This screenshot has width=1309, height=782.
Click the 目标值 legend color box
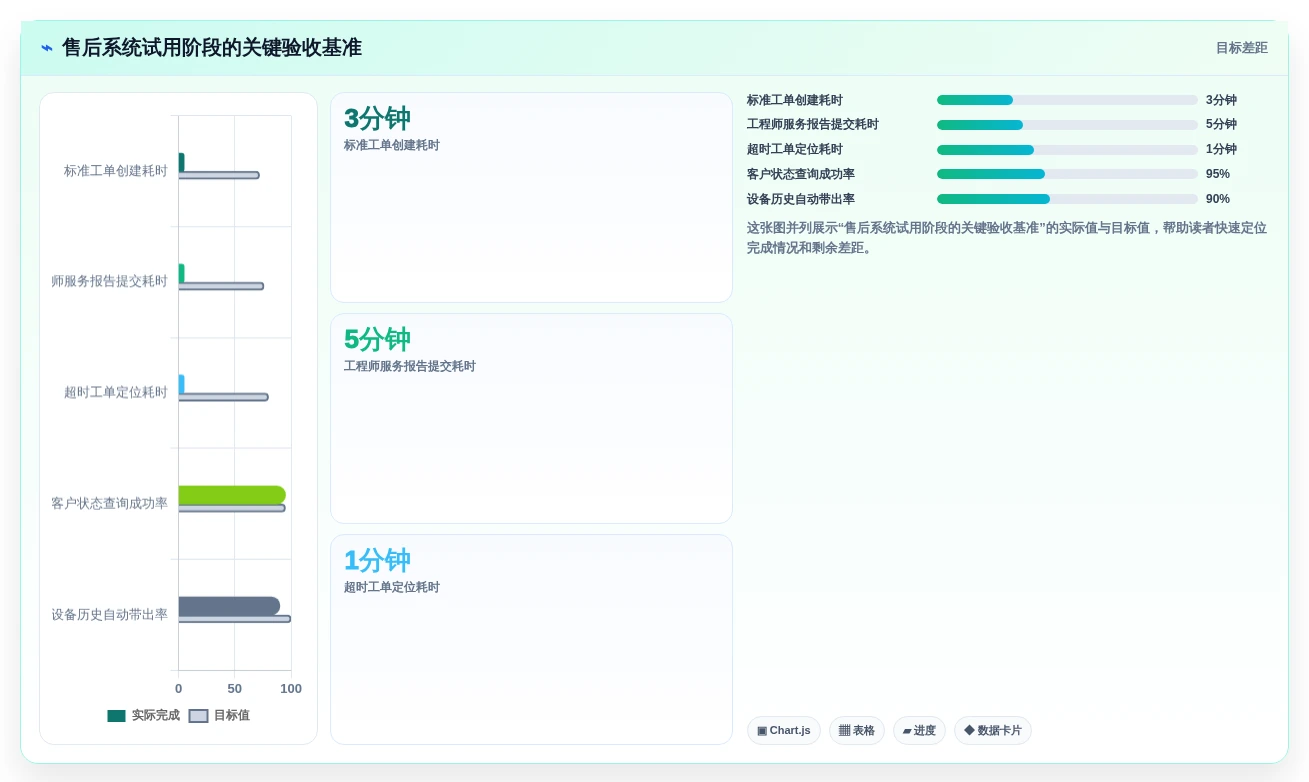[199, 716]
